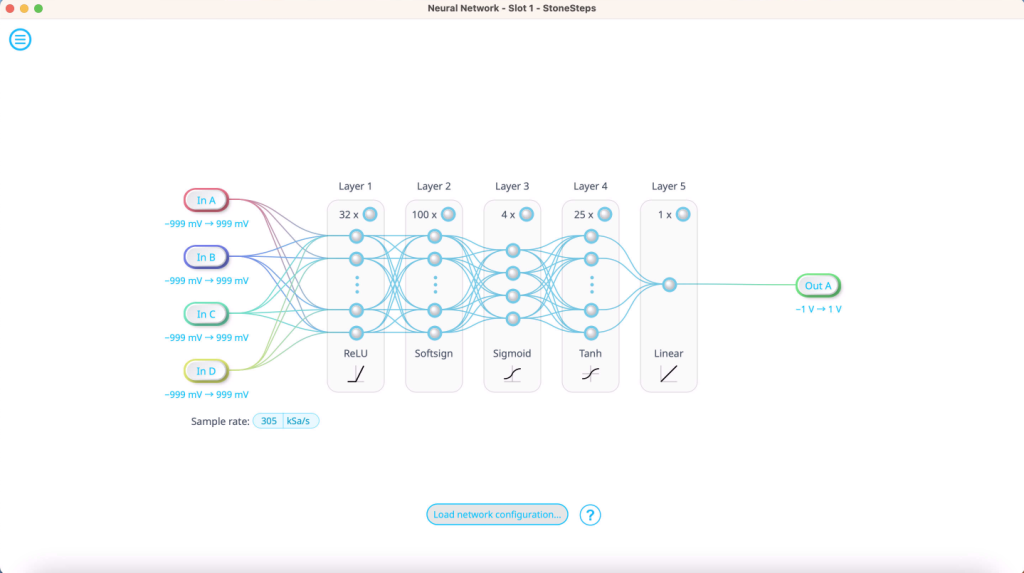Select the In B input block
The width and height of the screenshot is (1024, 573).
pyautogui.click(x=206, y=257)
